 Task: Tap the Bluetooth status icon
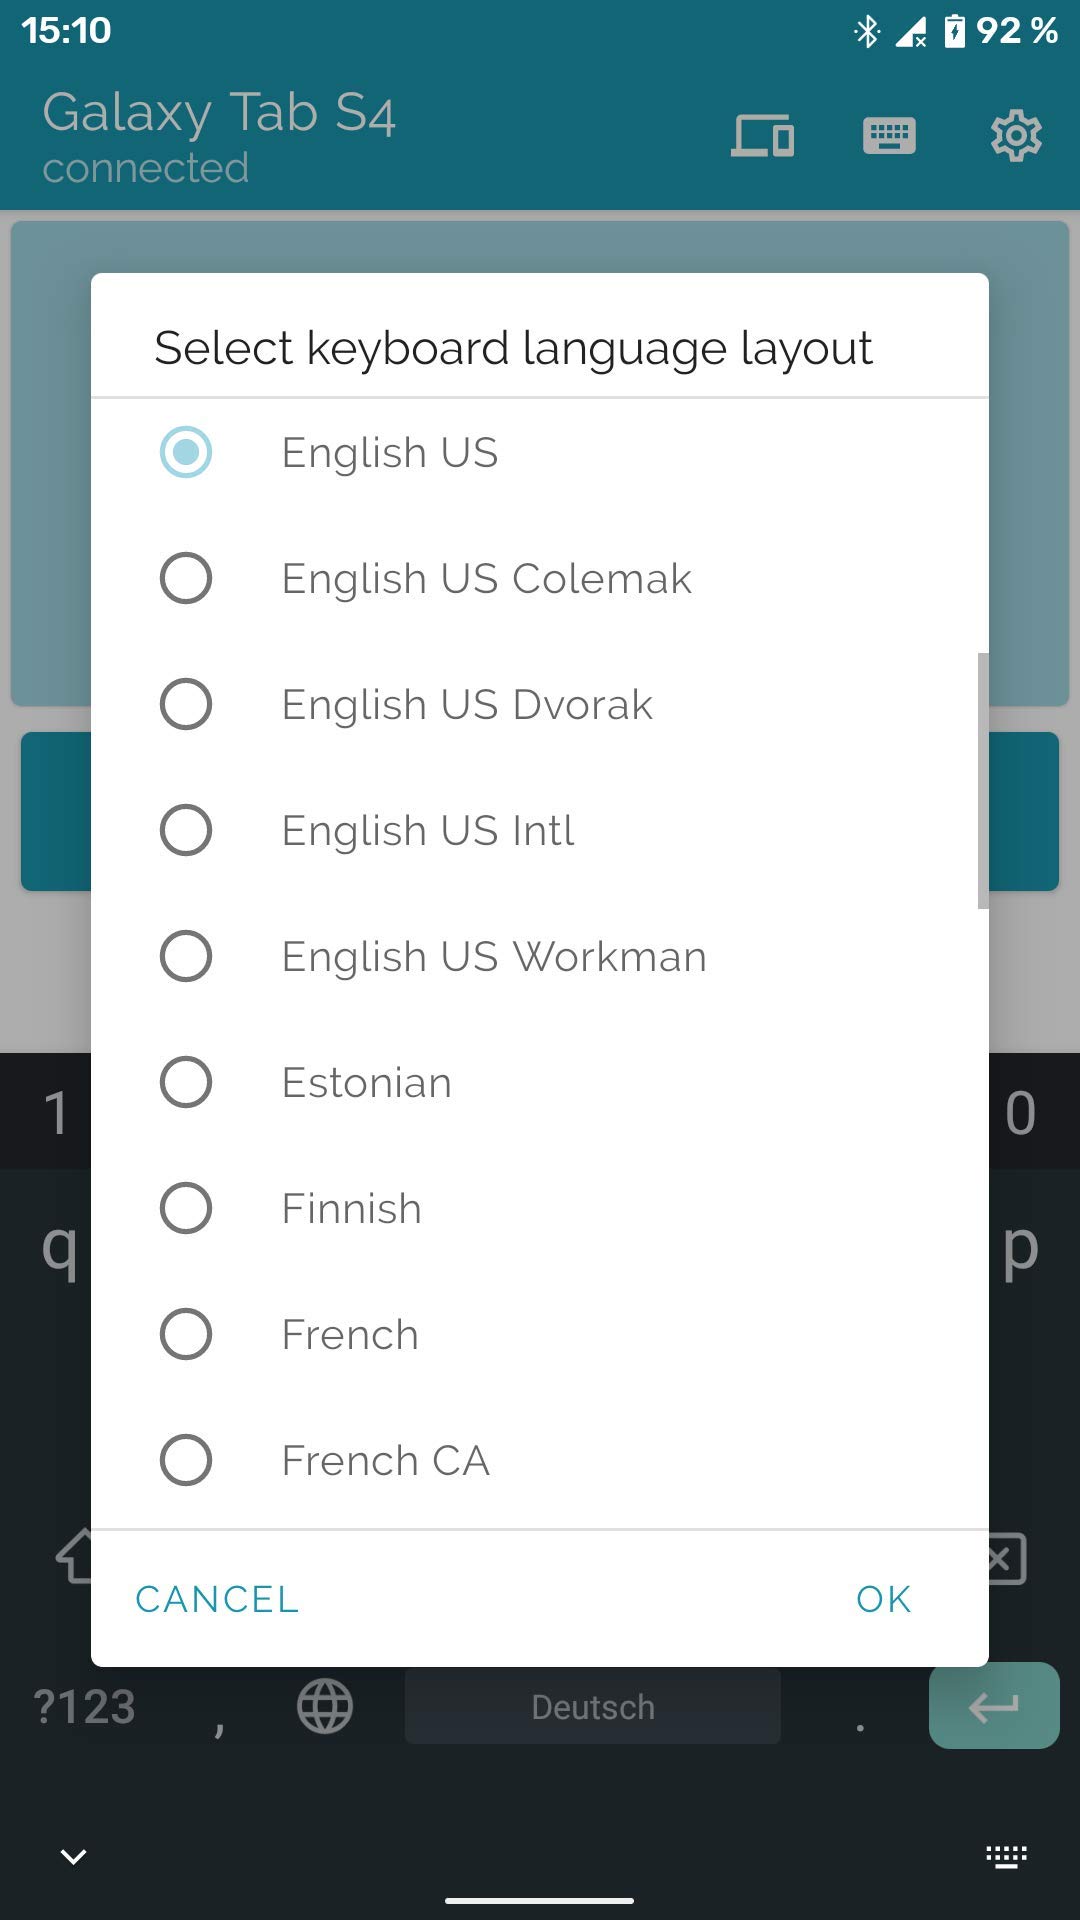point(866,31)
